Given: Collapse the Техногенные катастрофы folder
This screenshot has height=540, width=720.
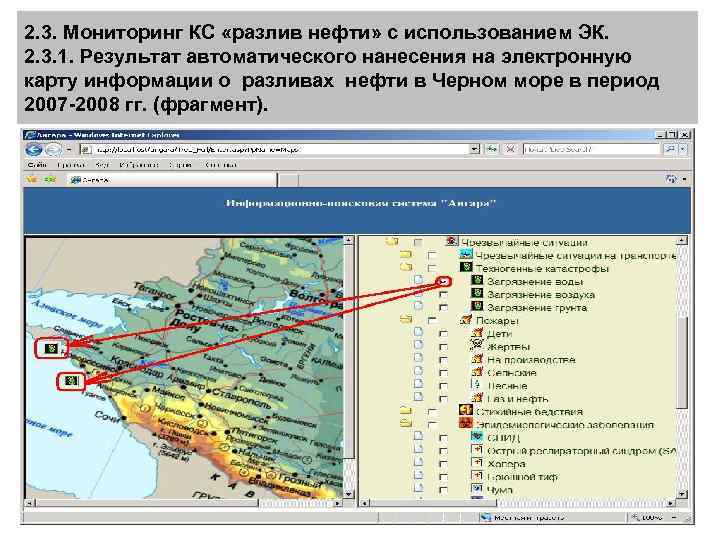Looking at the screenshot, I should coord(406,267).
